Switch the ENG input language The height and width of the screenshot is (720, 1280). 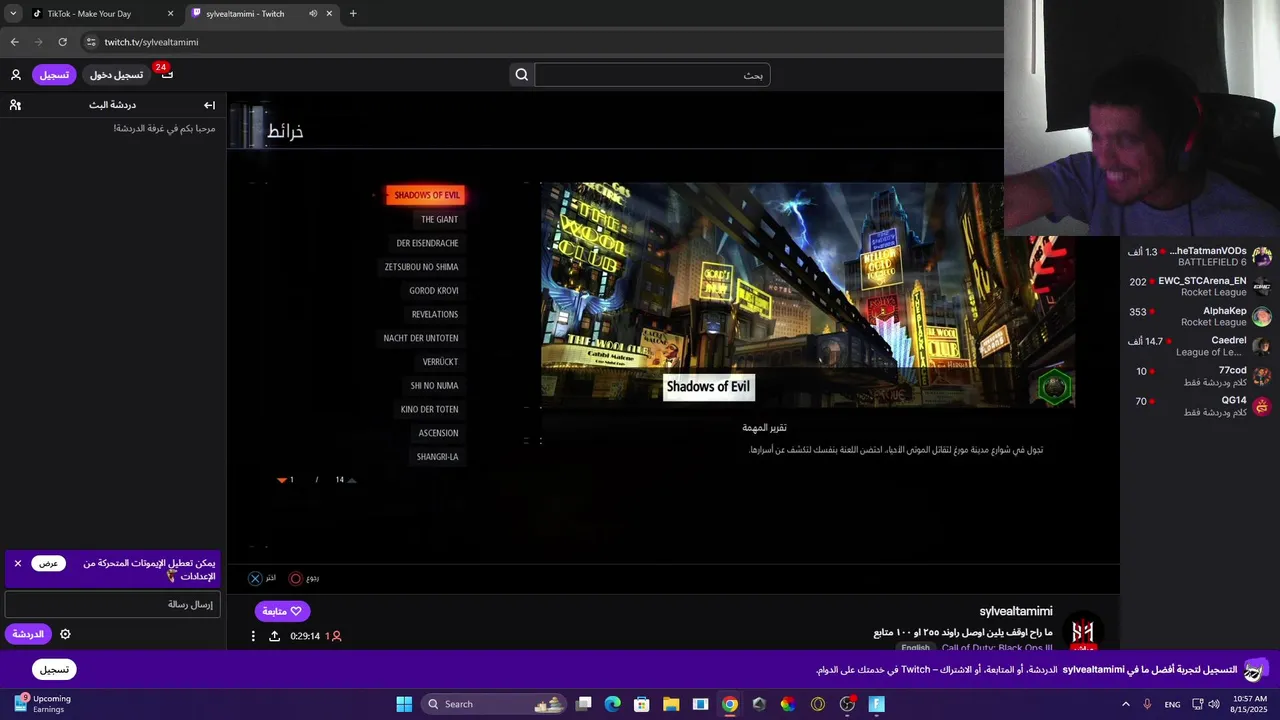pyautogui.click(x=1172, y=704)
